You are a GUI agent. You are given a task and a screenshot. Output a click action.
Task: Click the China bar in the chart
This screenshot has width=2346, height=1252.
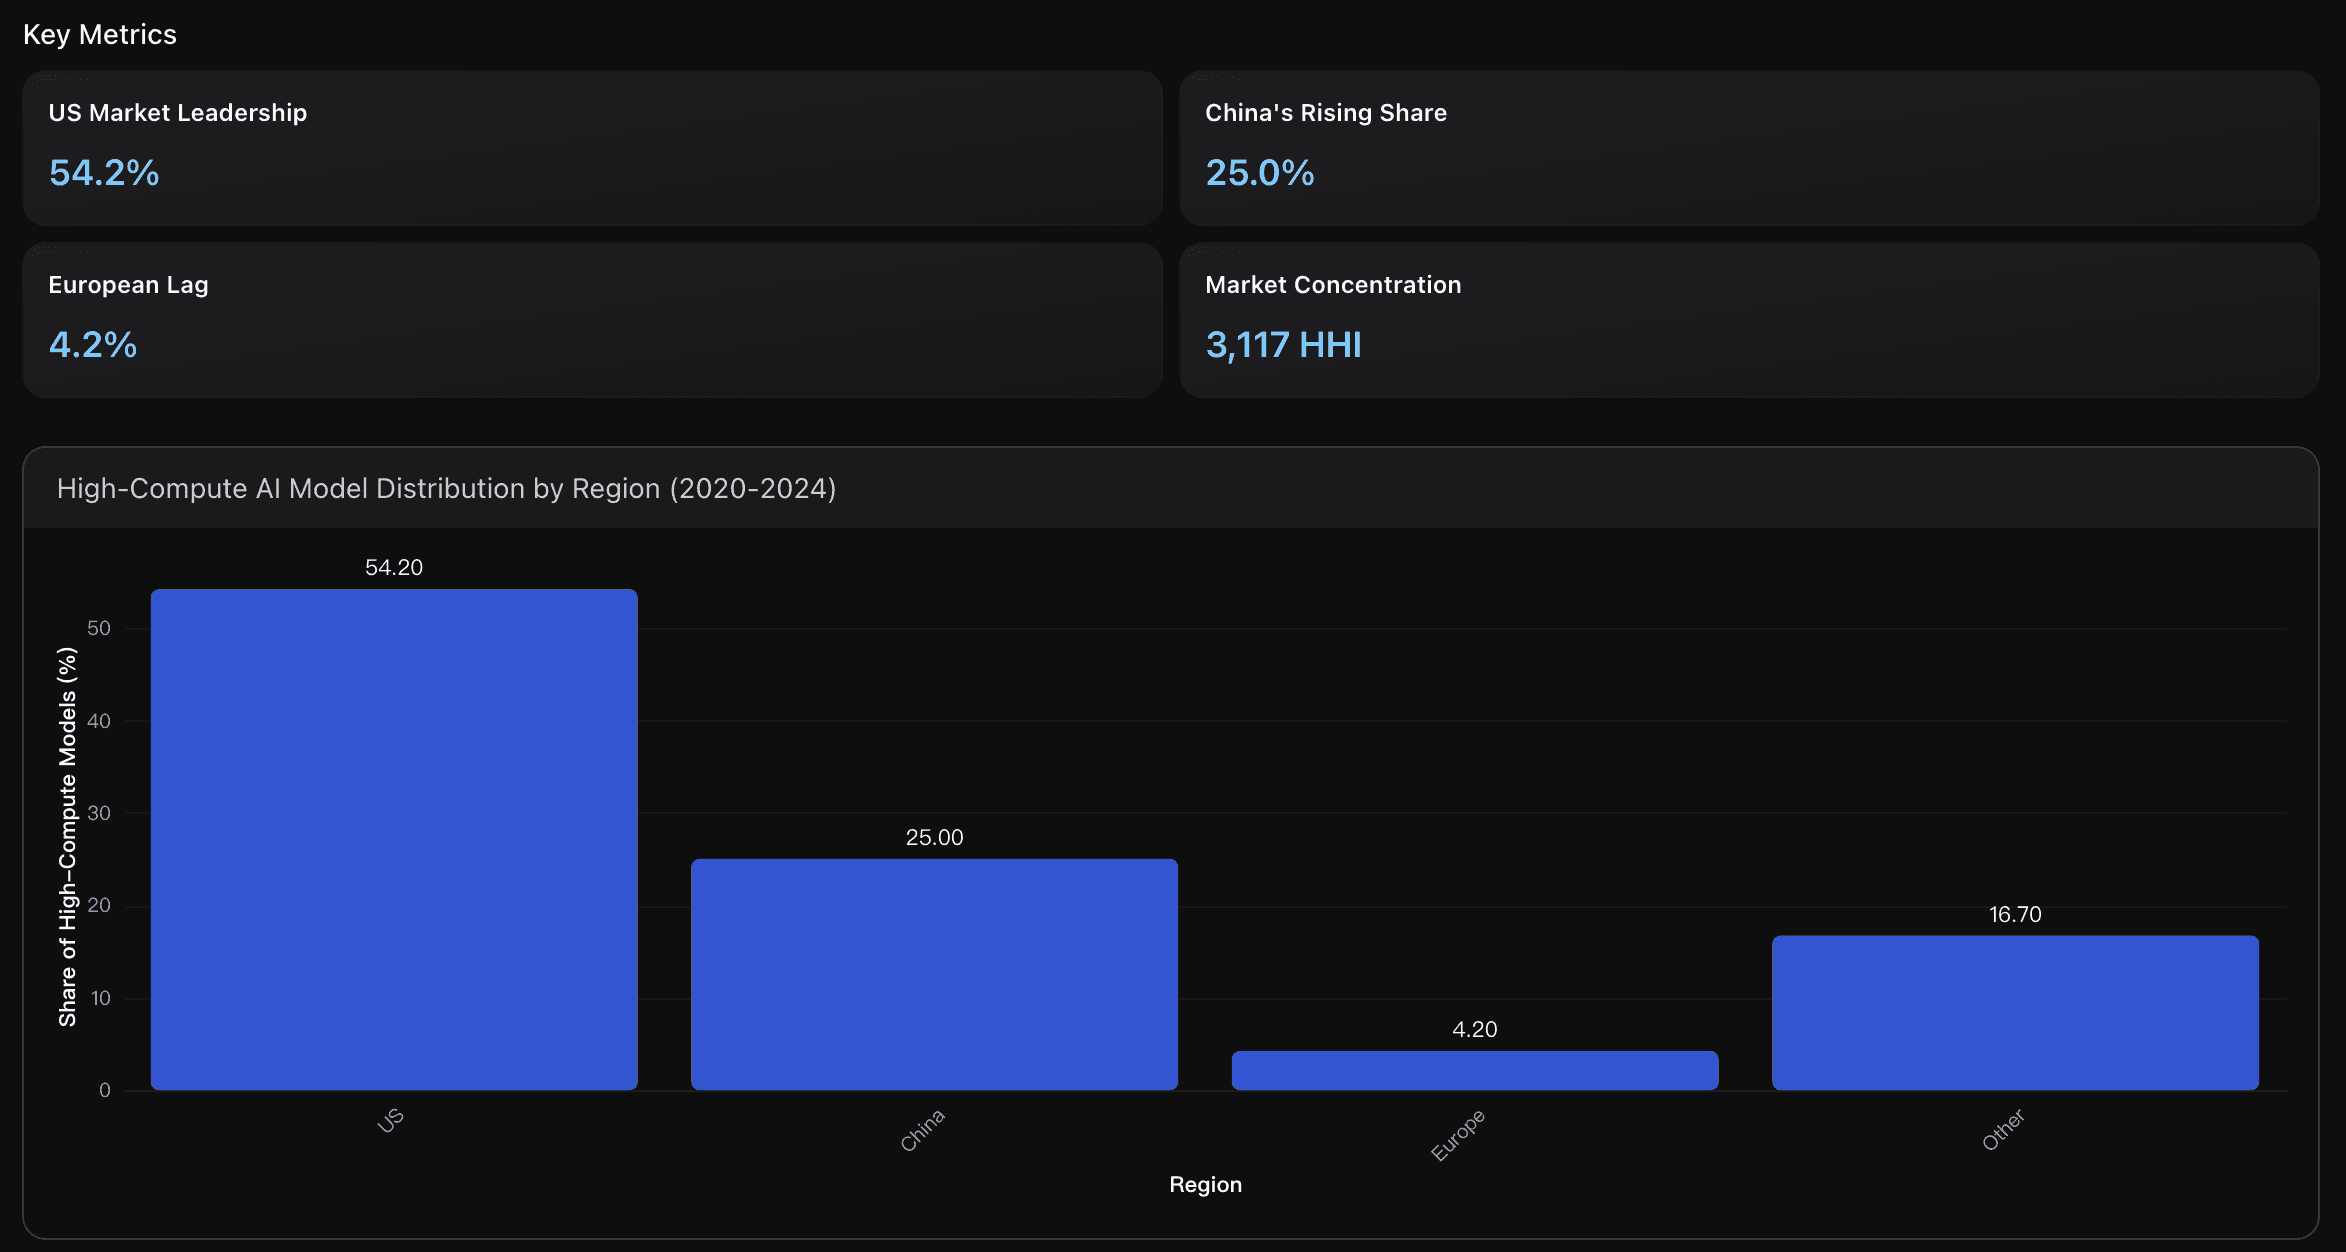(x=934, y=974)
